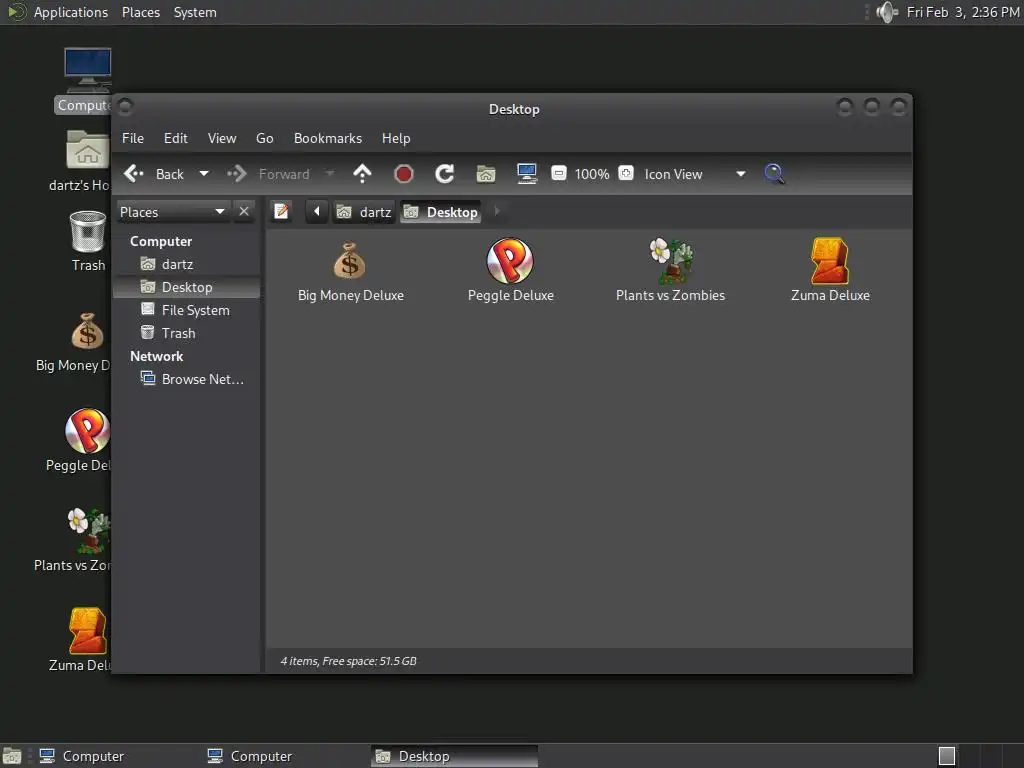Select the Desktop path bar button
This screenshot has height=768, width=1024.
tap(441, 212)
